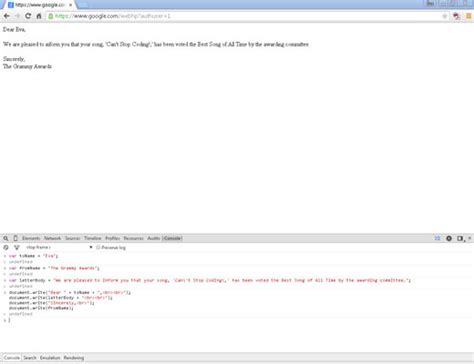
Task: Select the Console tab in the bottom drawer
Action: (x=12, y=358)
